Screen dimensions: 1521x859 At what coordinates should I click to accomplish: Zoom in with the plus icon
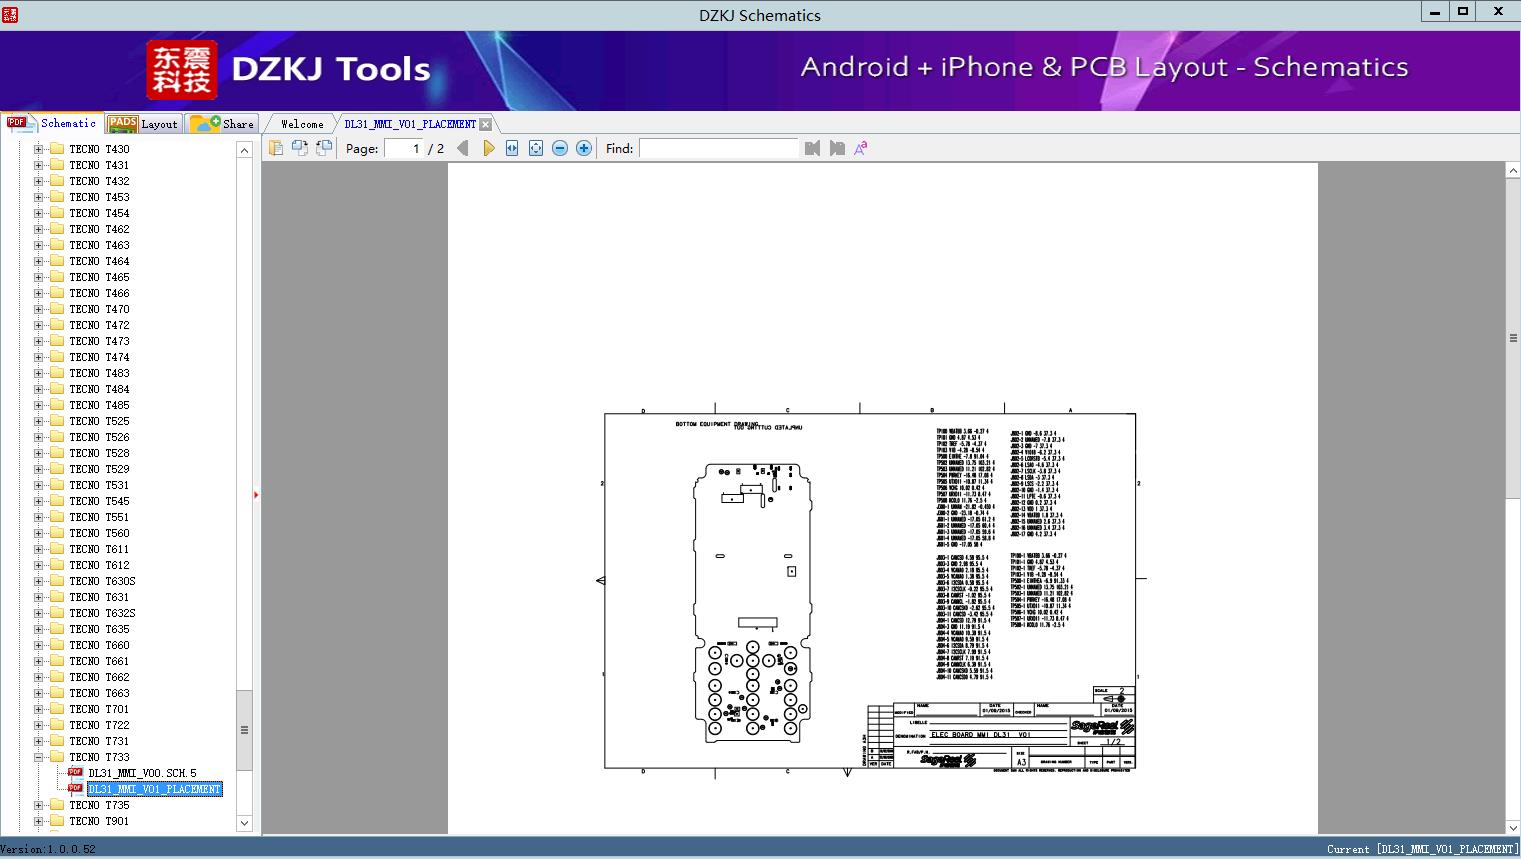tap(584, 148)
